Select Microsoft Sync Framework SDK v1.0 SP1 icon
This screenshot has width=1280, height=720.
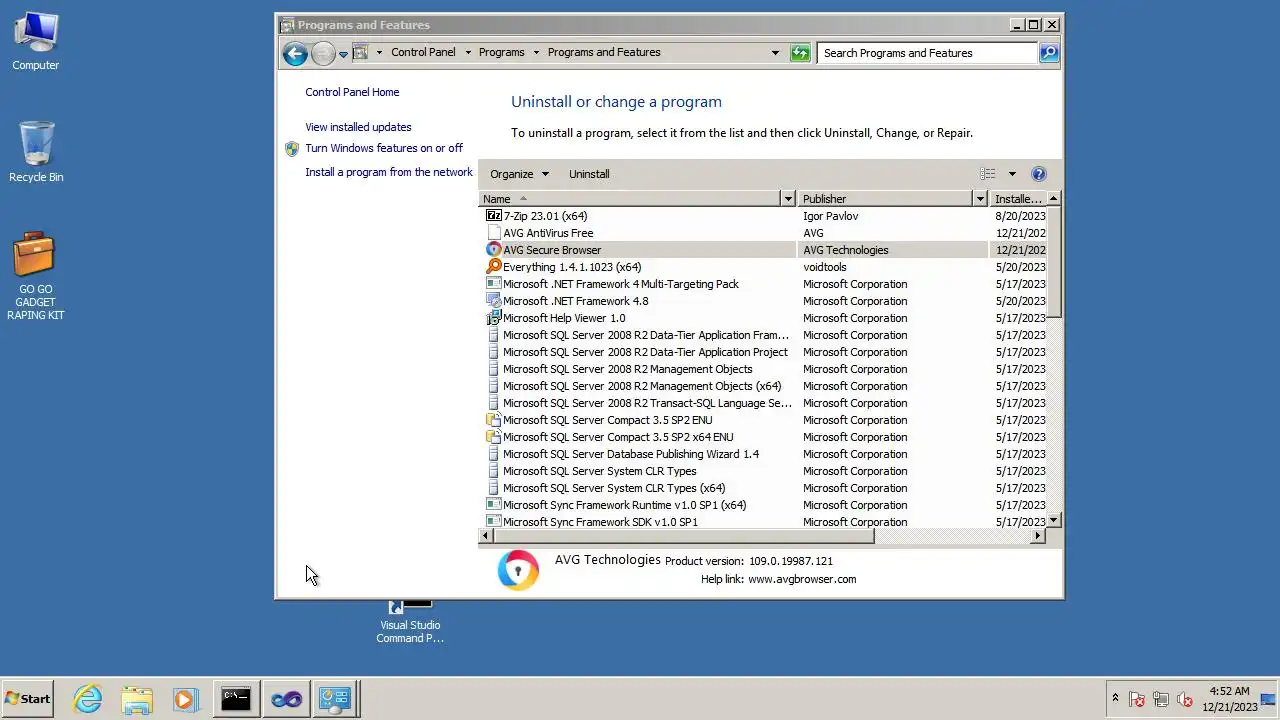coord(493,522)
